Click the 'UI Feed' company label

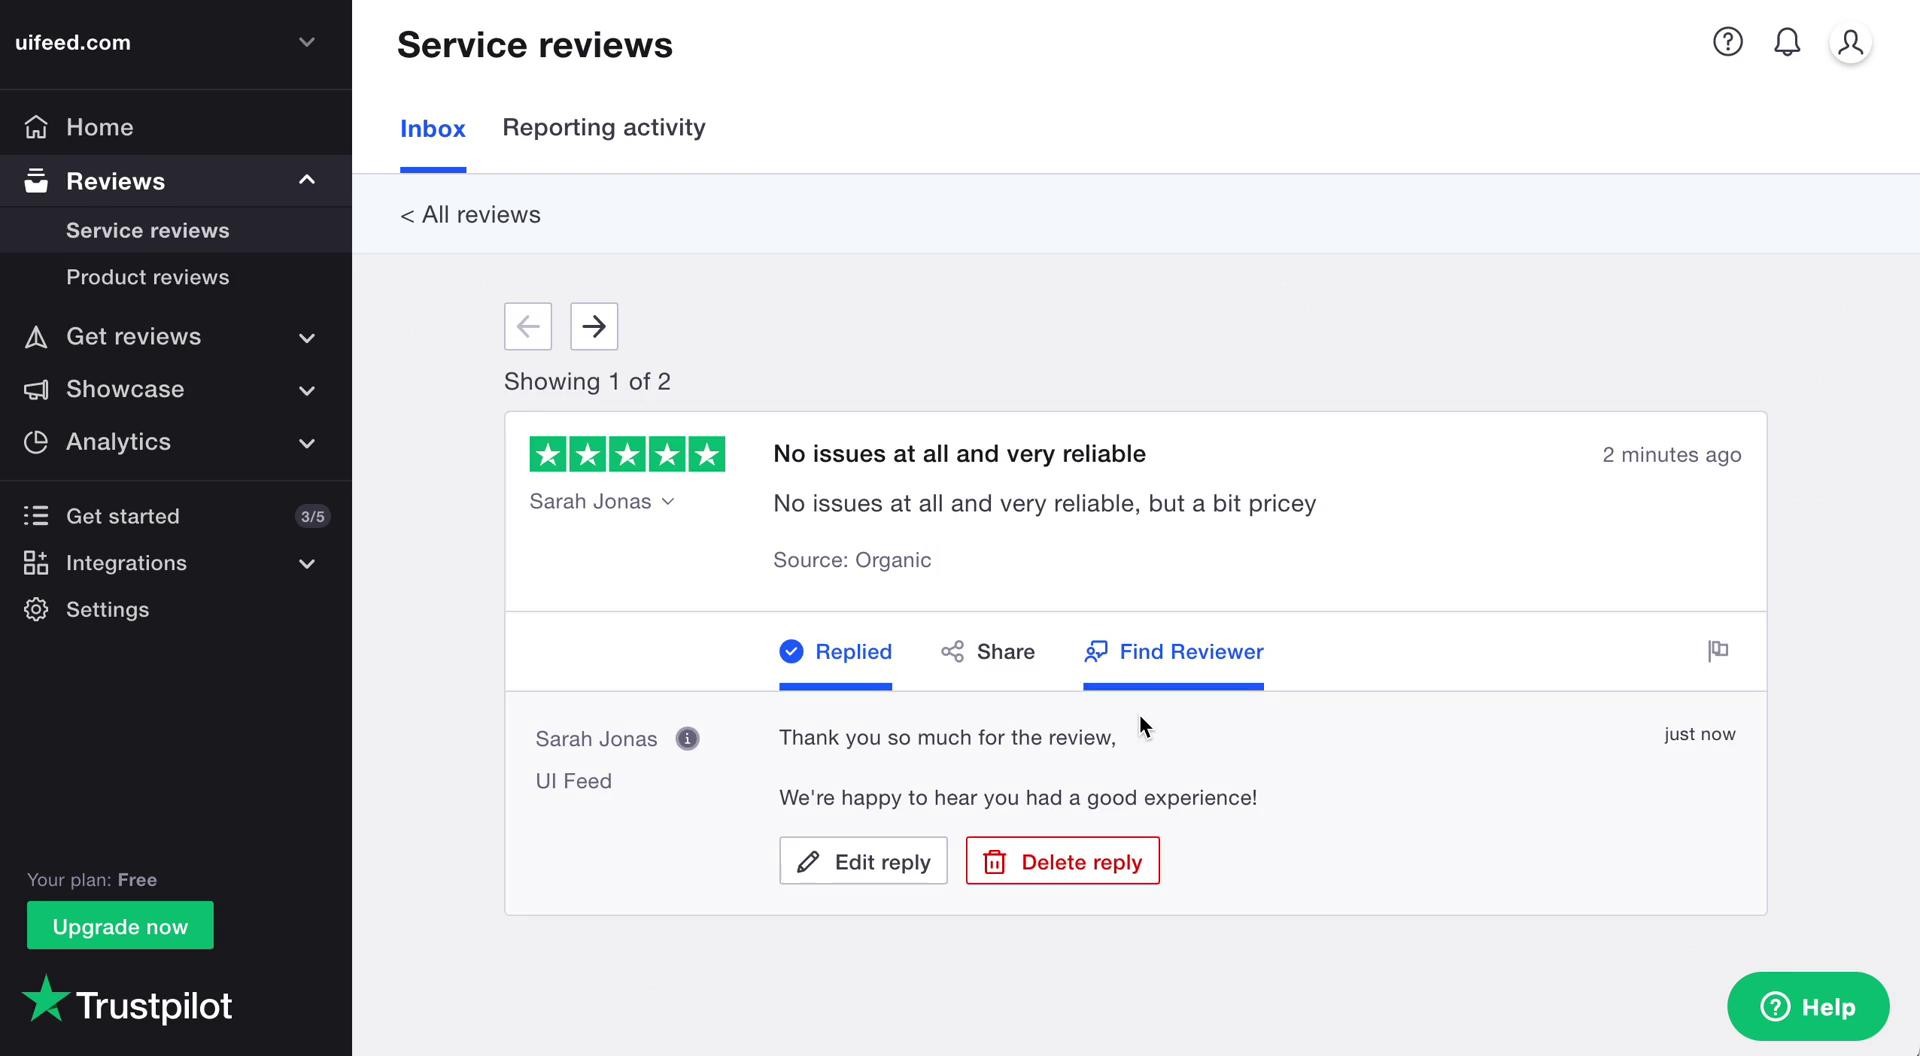click(x=573, y=781)
